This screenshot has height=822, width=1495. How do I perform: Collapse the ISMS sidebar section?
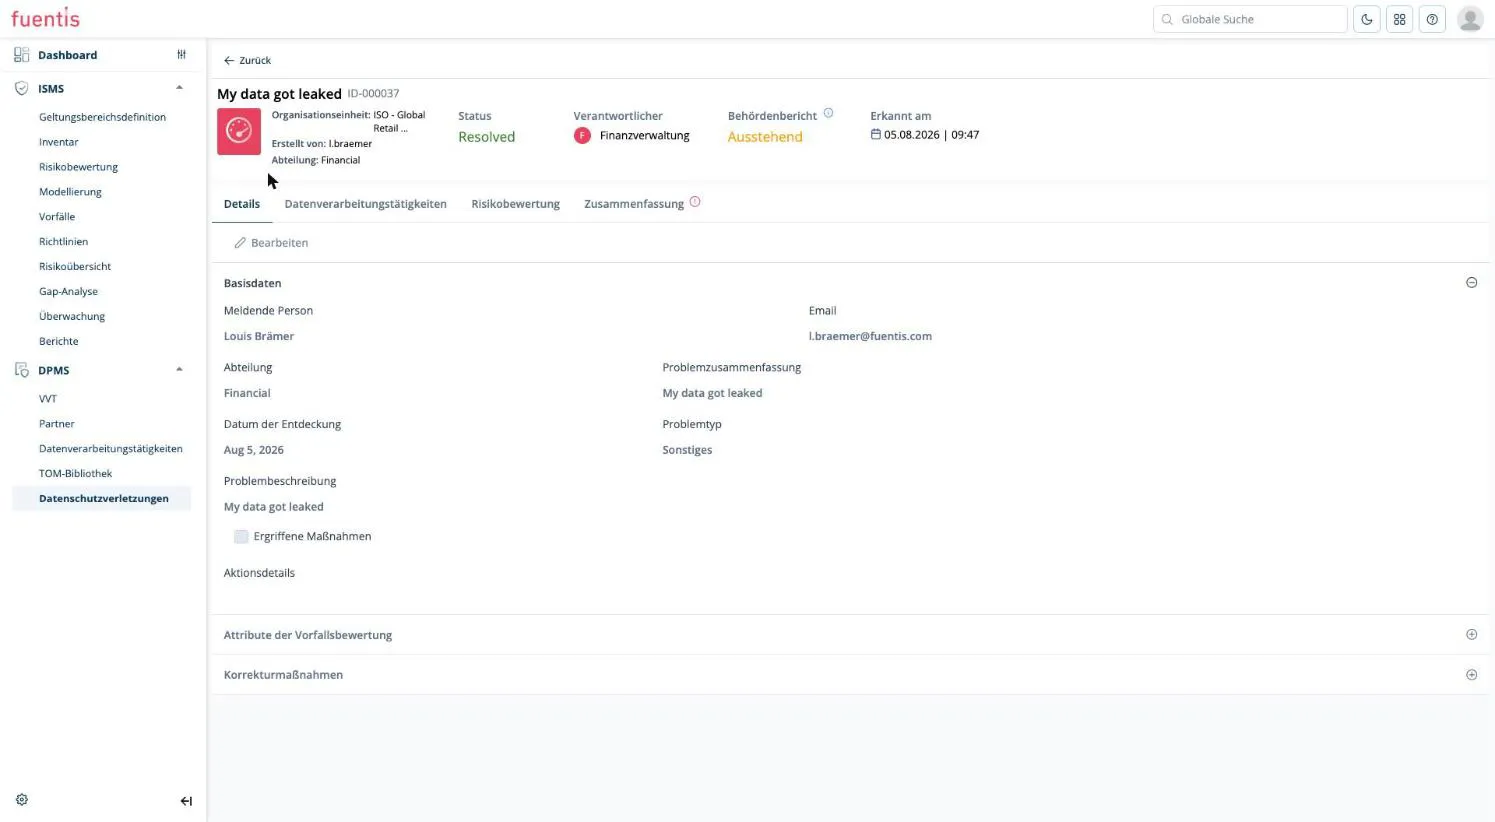[180, 88]
